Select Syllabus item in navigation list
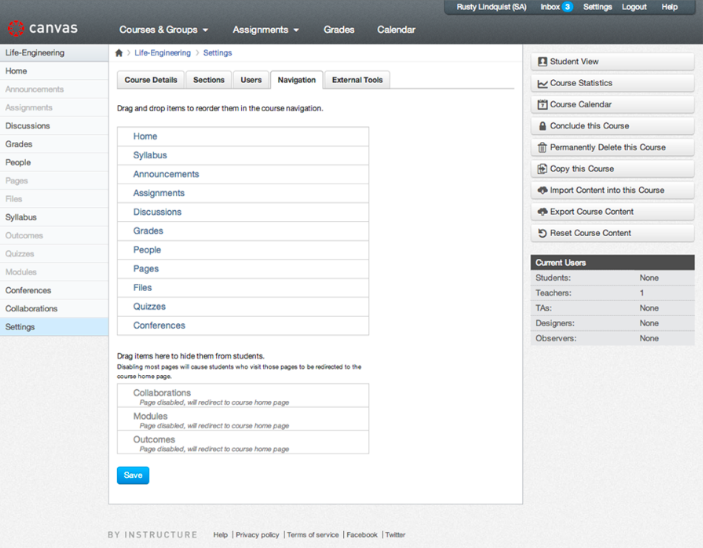 (x=243, y=155)
